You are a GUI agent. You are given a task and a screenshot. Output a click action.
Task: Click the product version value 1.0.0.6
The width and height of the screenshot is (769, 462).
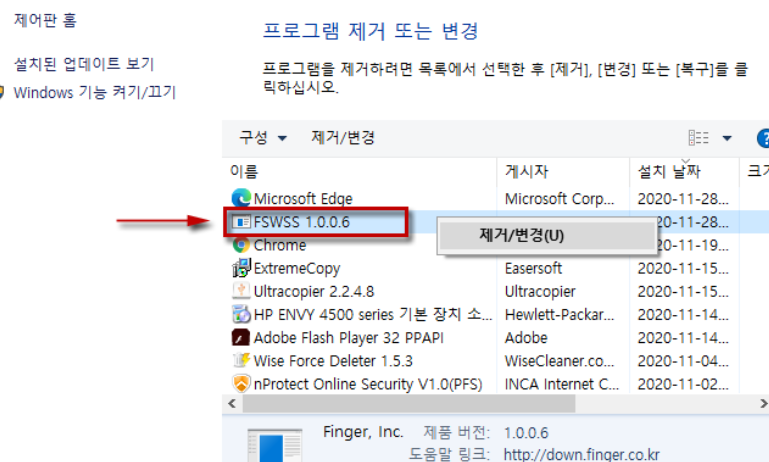(526, 433)
